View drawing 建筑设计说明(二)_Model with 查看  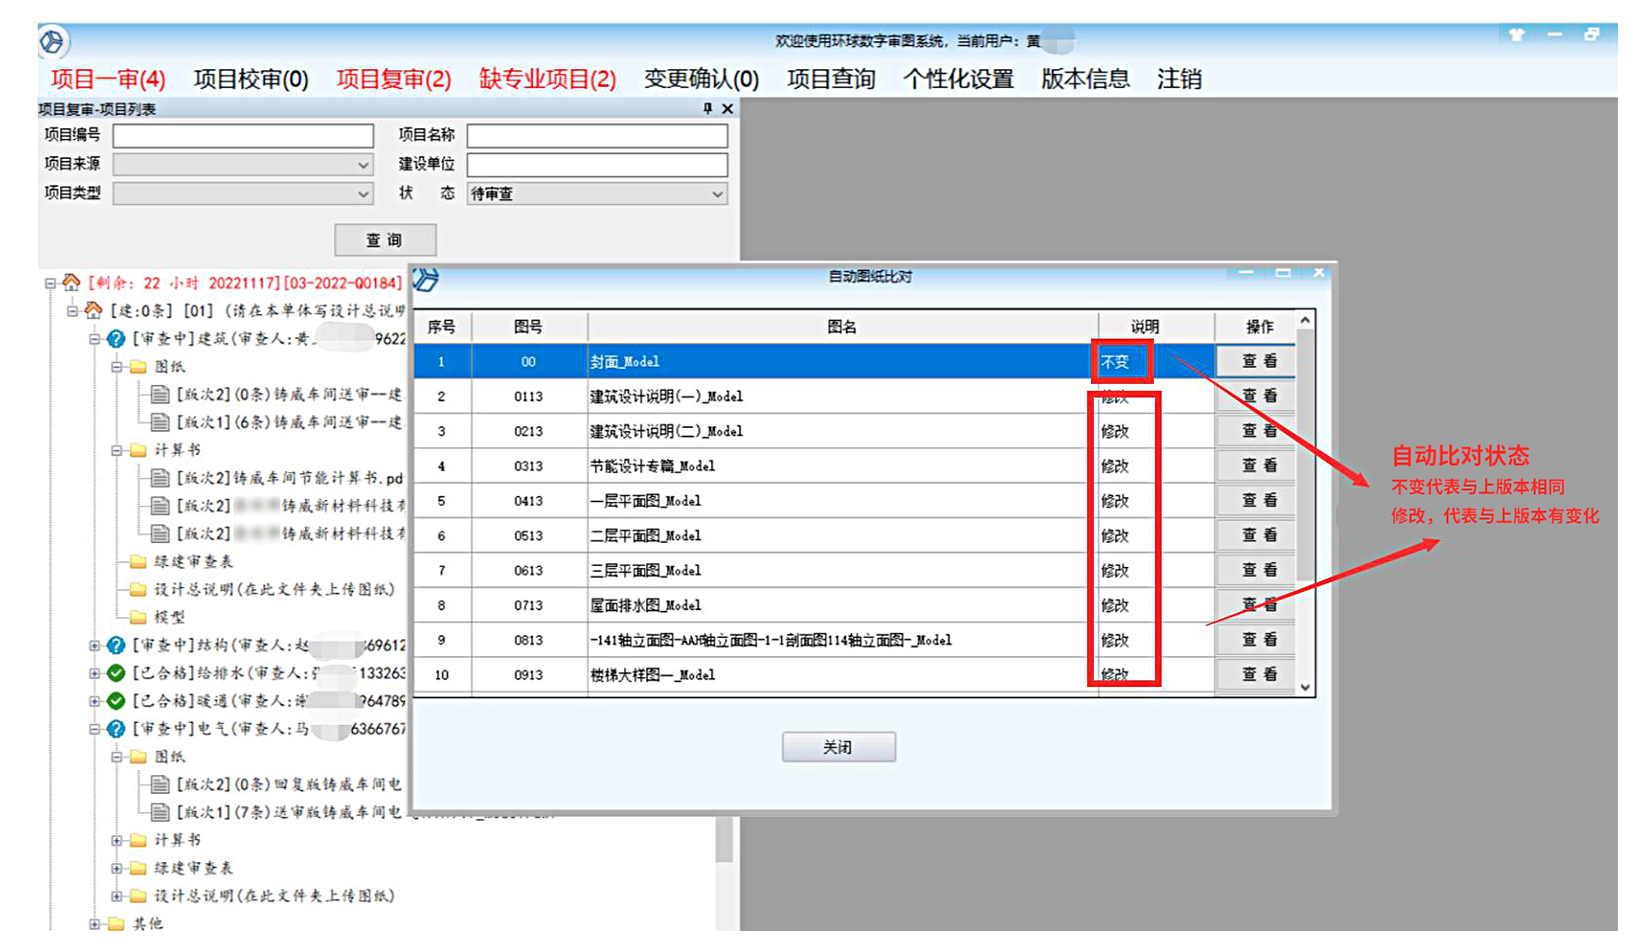[x=1257, y=431]
